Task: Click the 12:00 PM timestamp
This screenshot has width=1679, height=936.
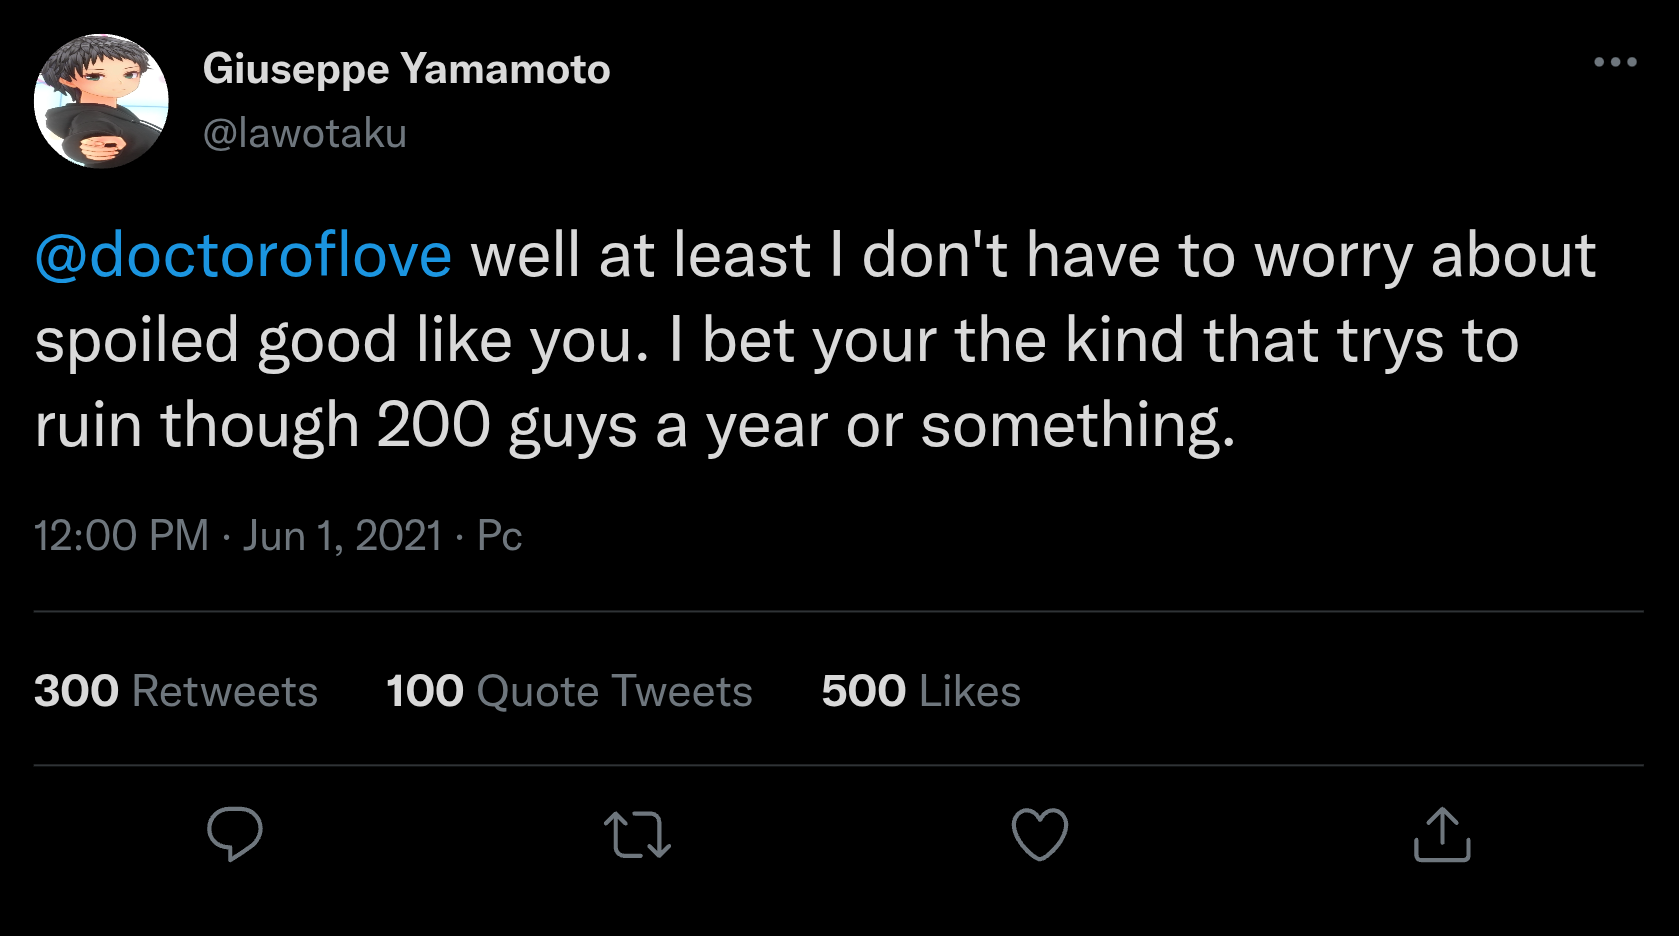Action: [121, 536]
